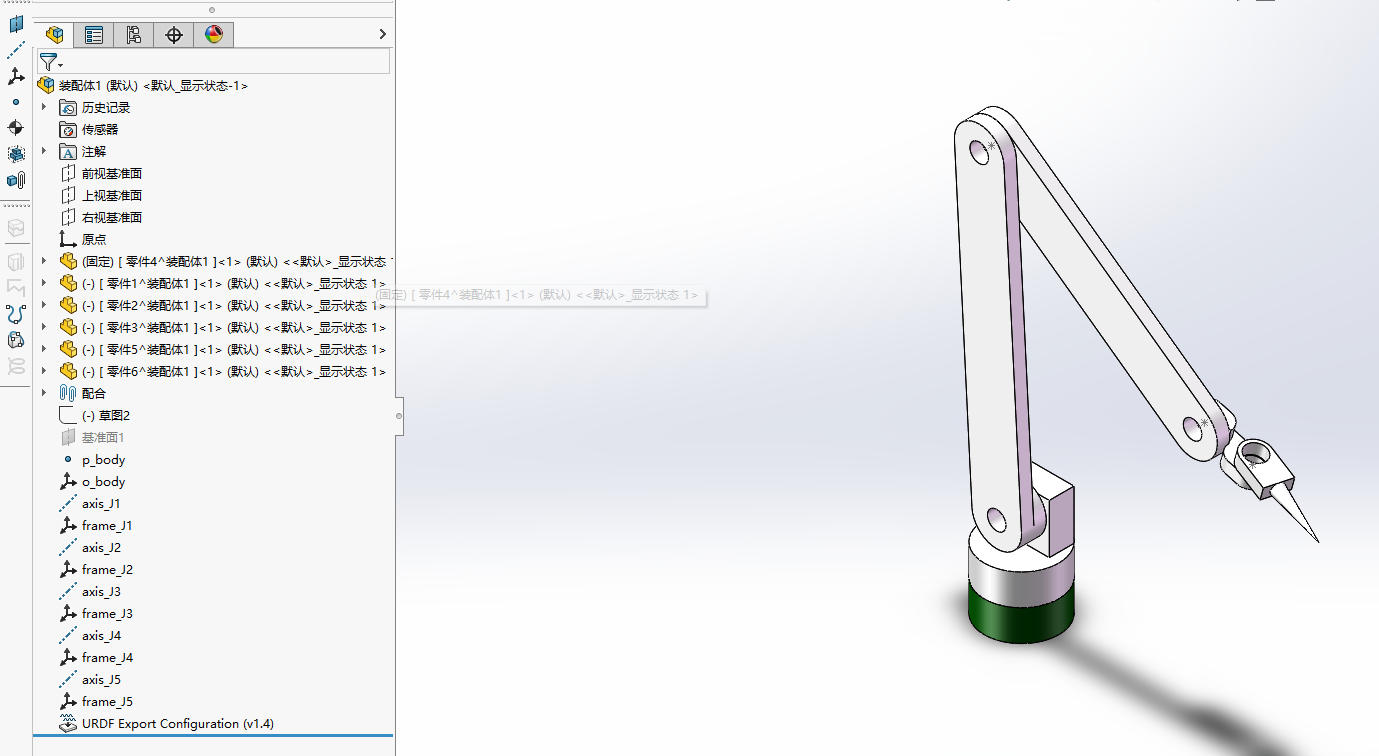Screen dimensions: 1379x756
Task: Select the Center of Mass tool
Action: click(x=16, y=128)
